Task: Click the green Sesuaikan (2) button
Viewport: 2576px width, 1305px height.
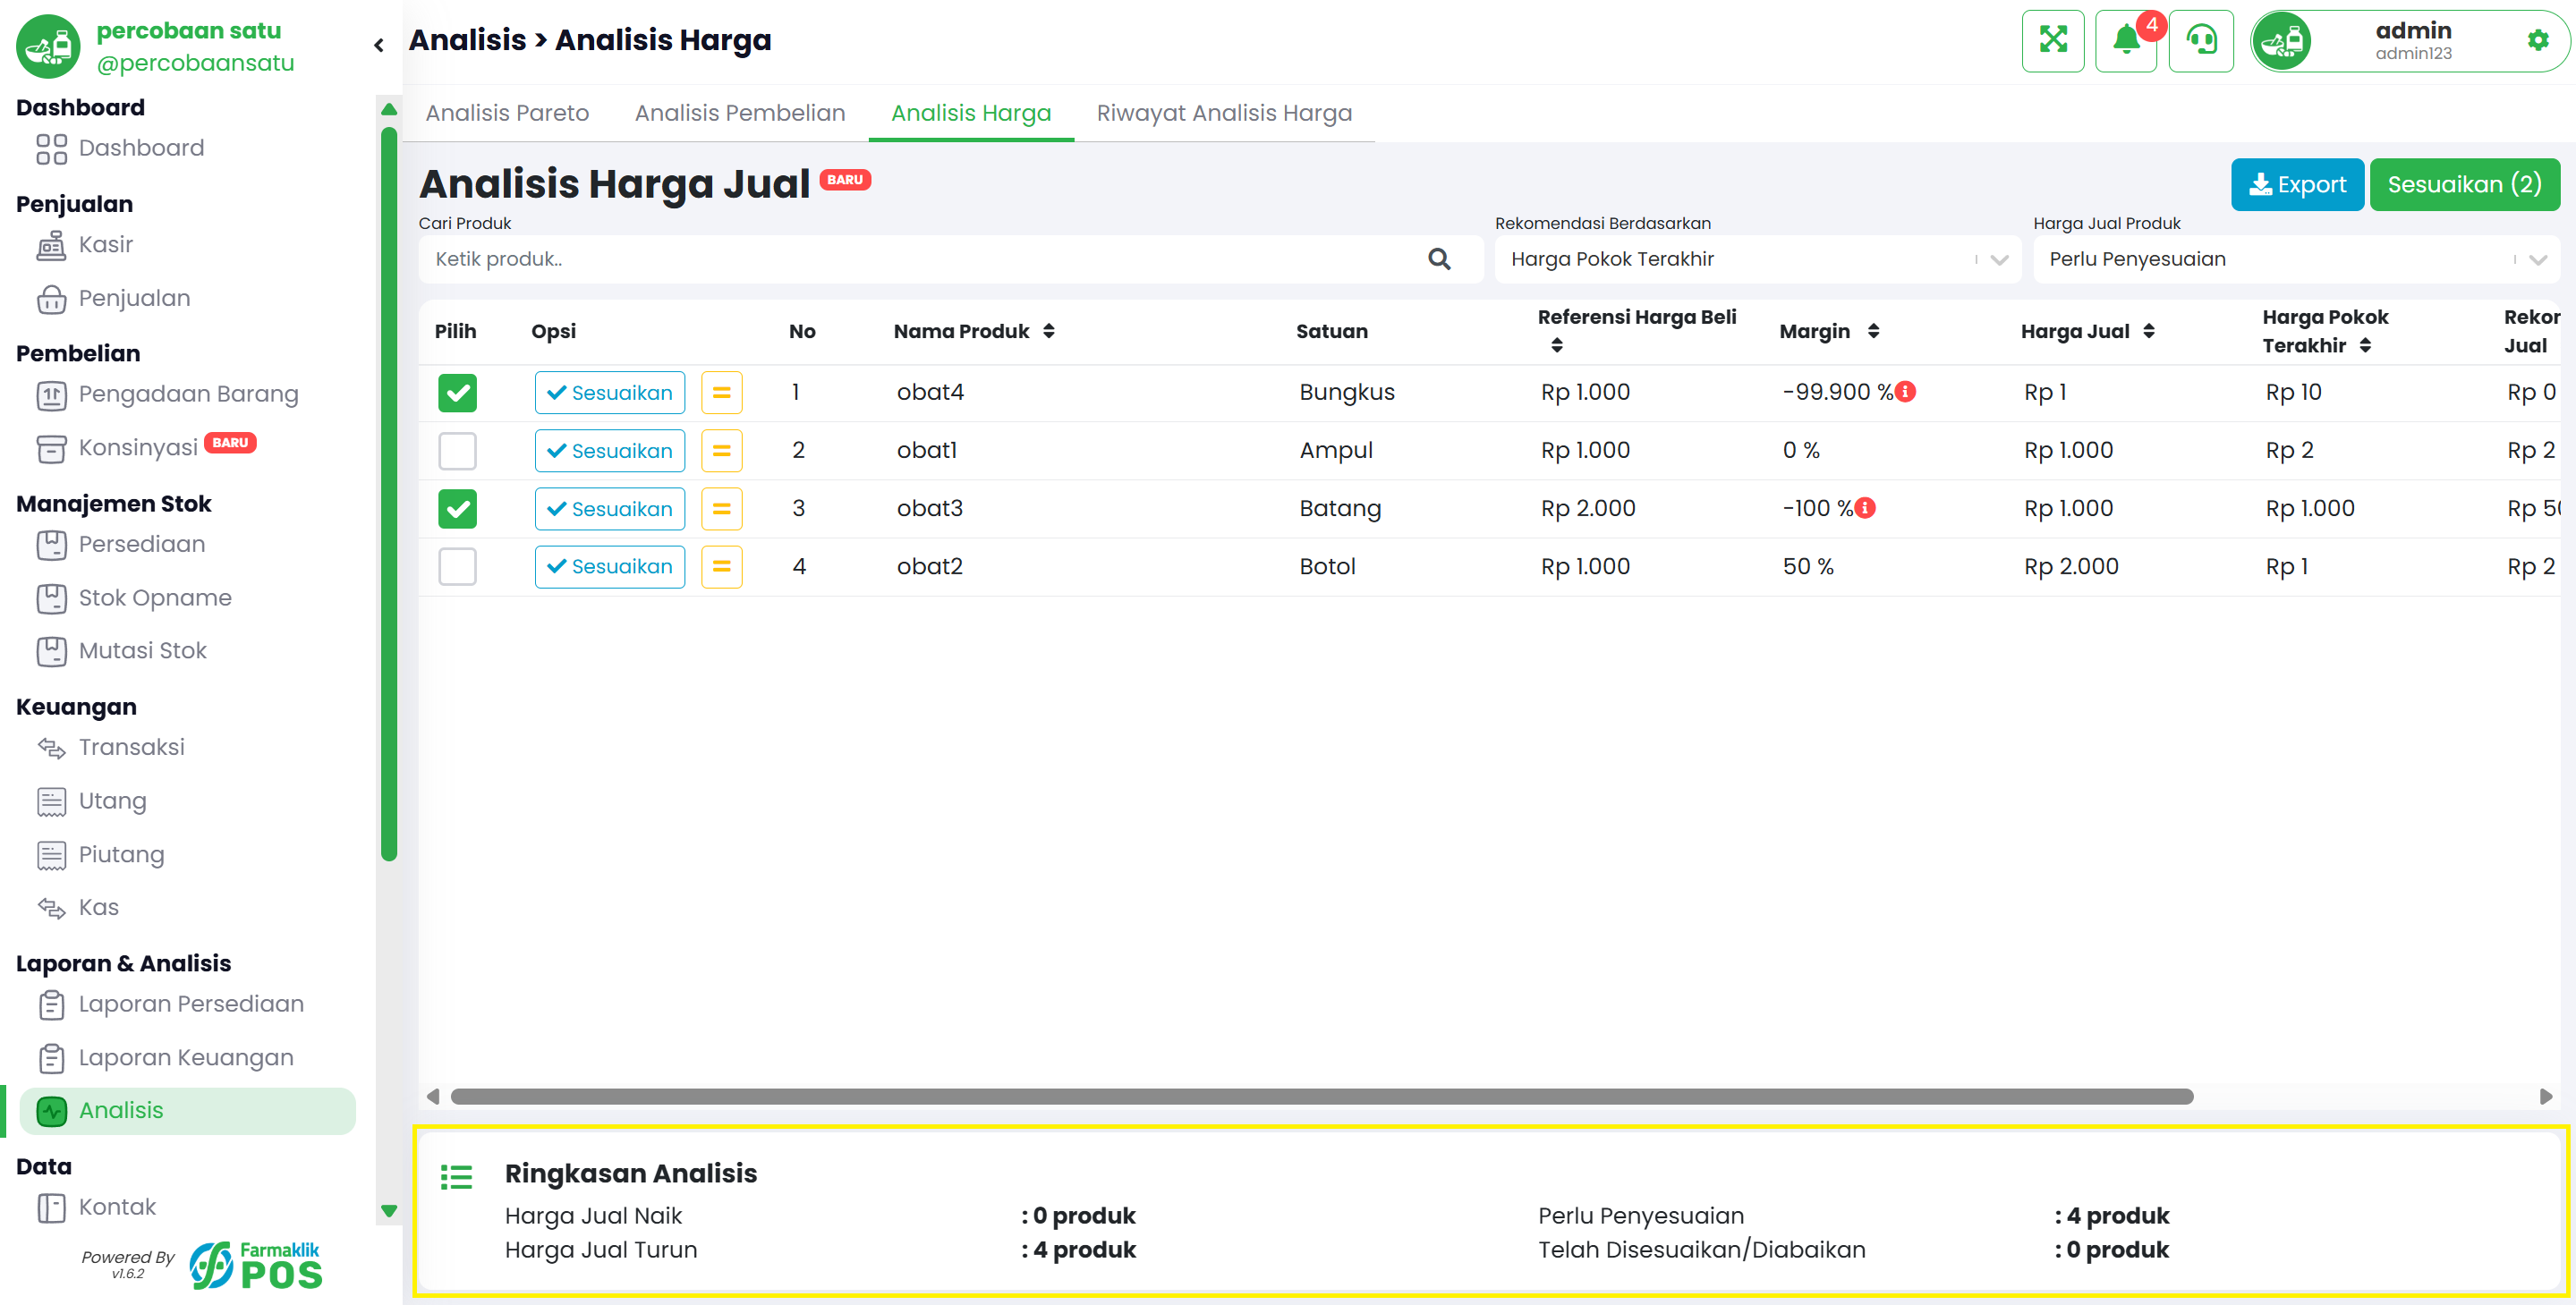Action: tap(2464, 185)
